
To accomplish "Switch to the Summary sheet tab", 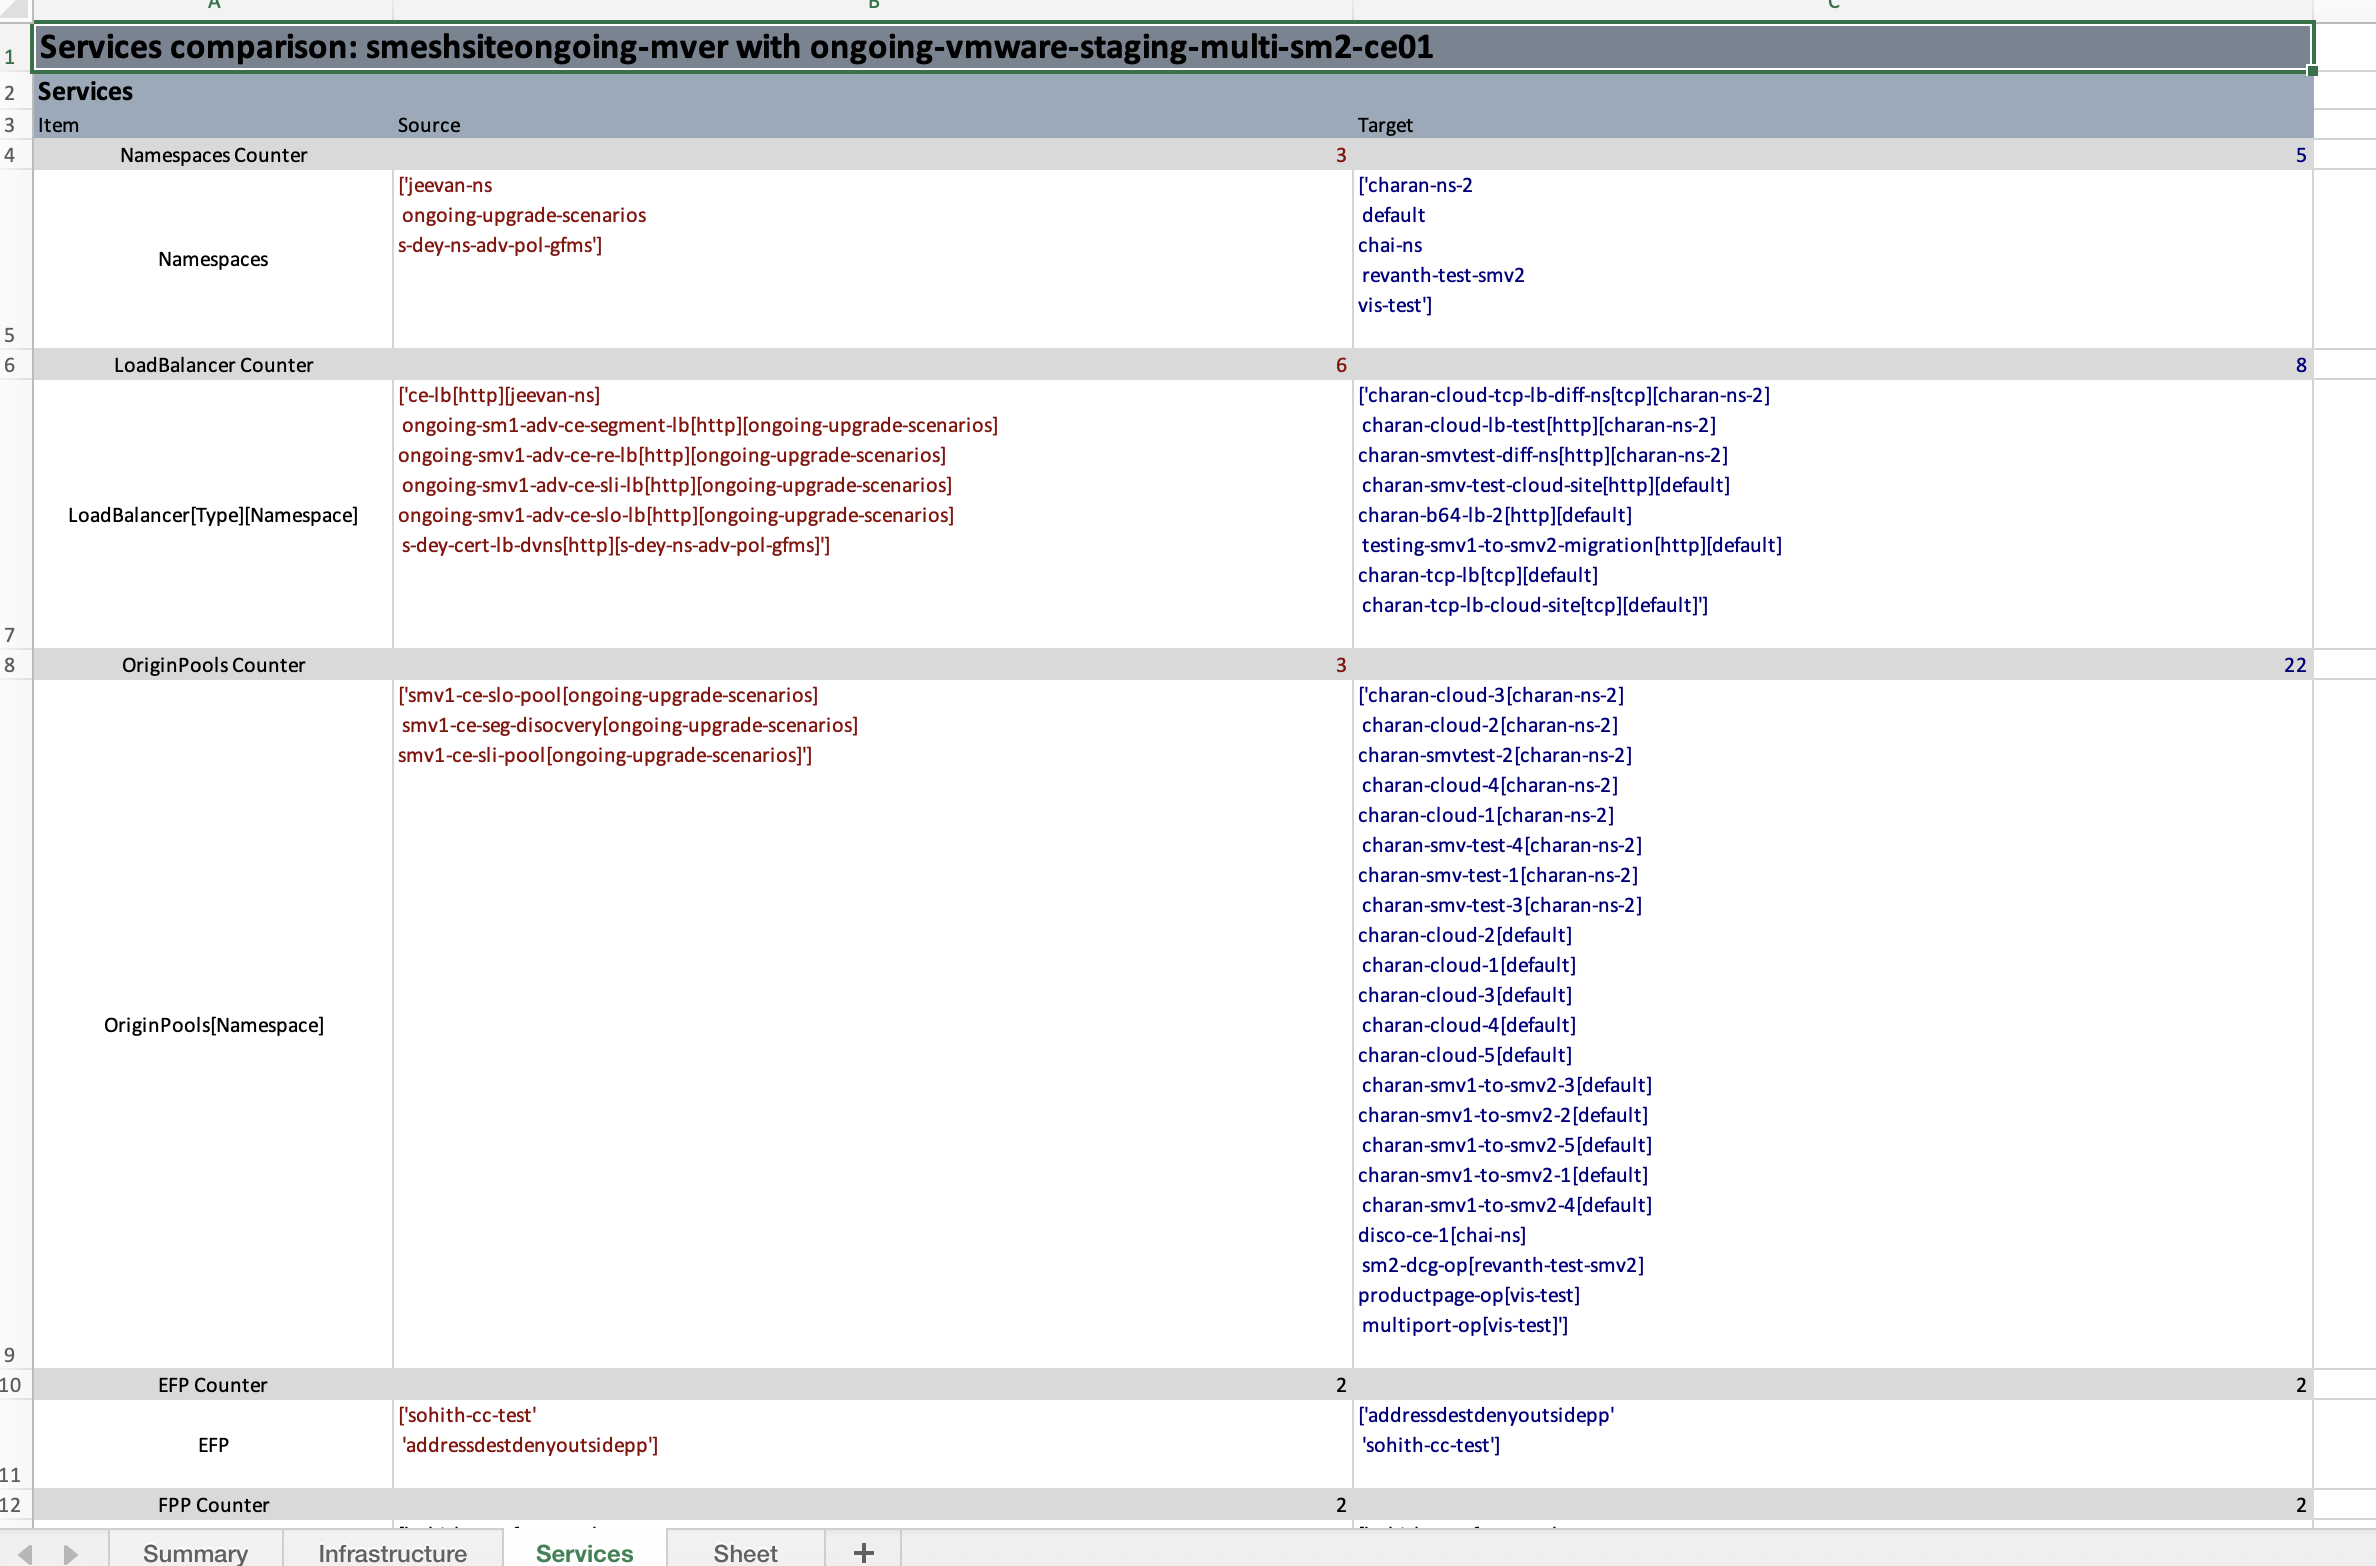I will coord(195,1552).
